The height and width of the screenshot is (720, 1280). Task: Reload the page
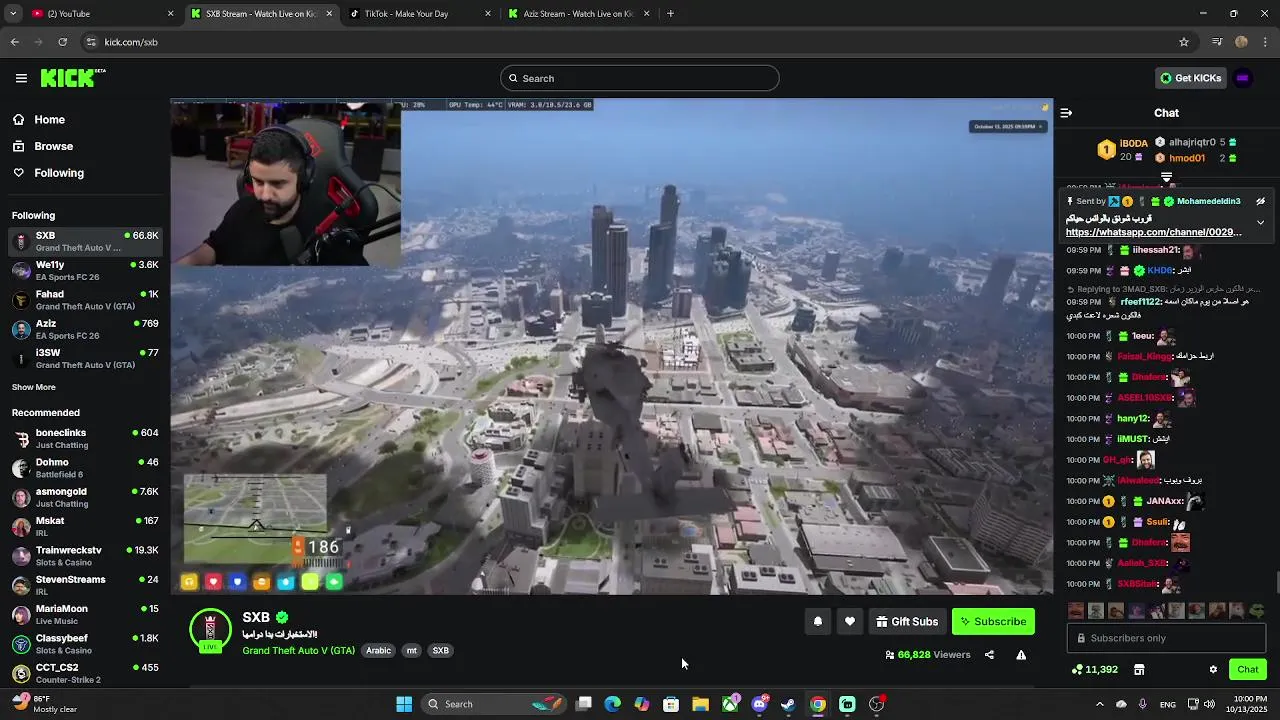point(62,42)
